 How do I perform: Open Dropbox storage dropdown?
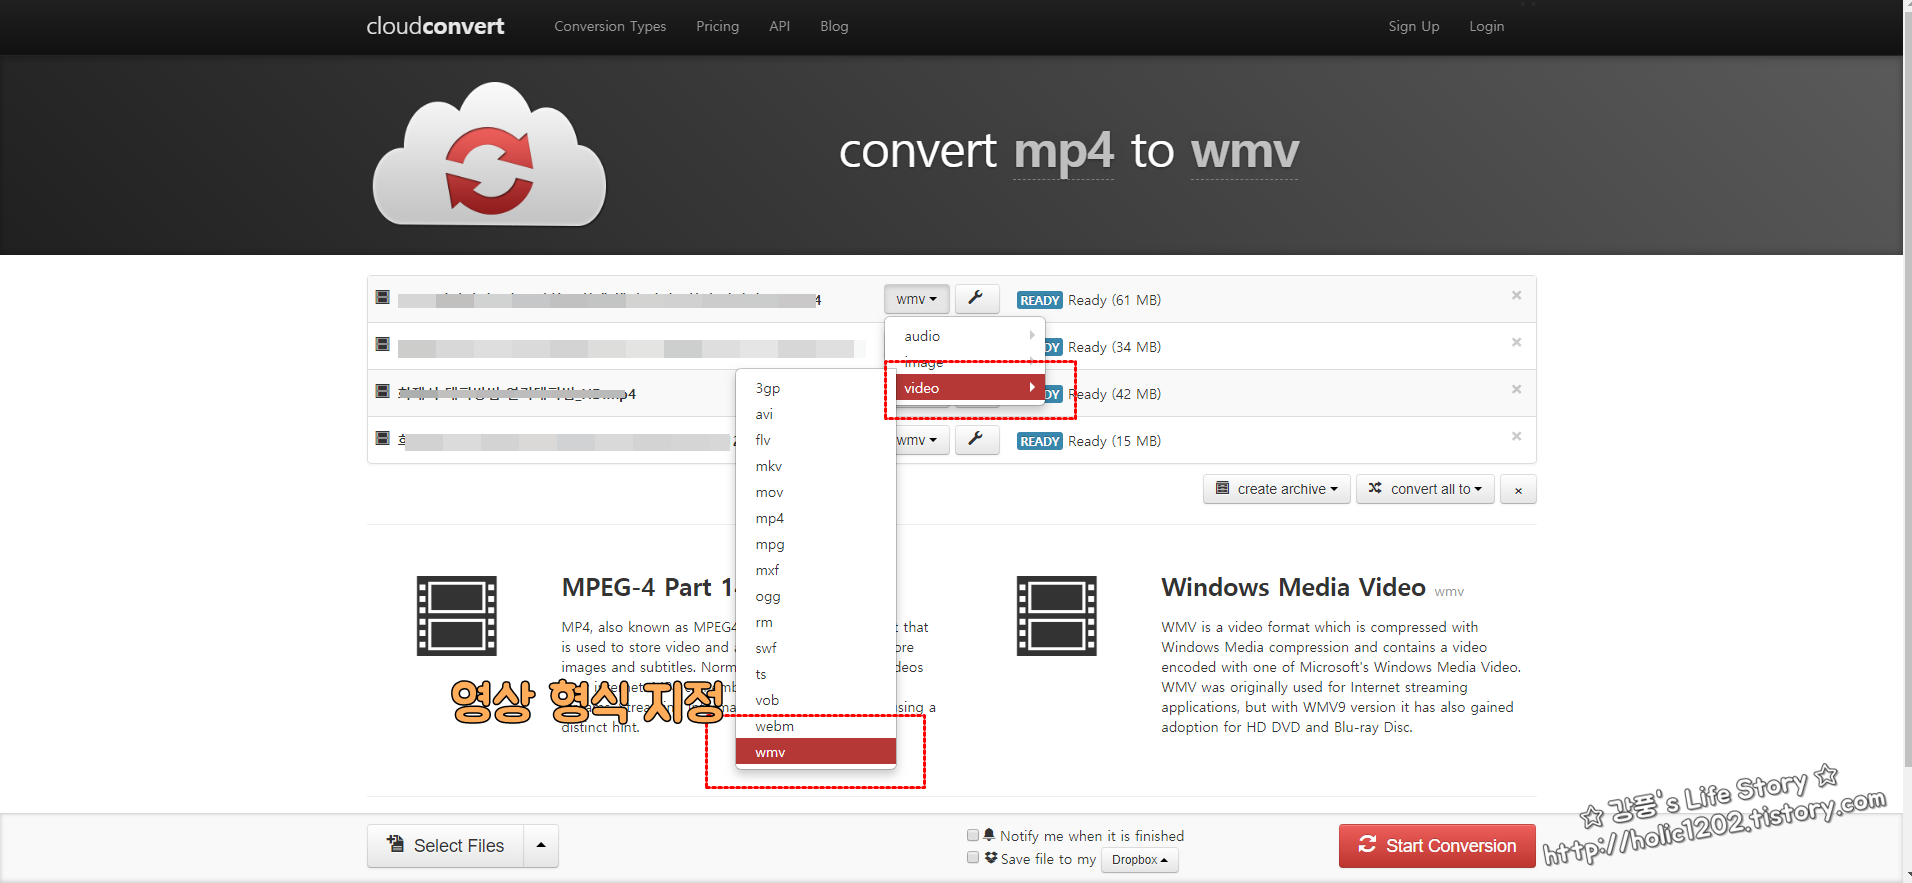click(1140, 860)
